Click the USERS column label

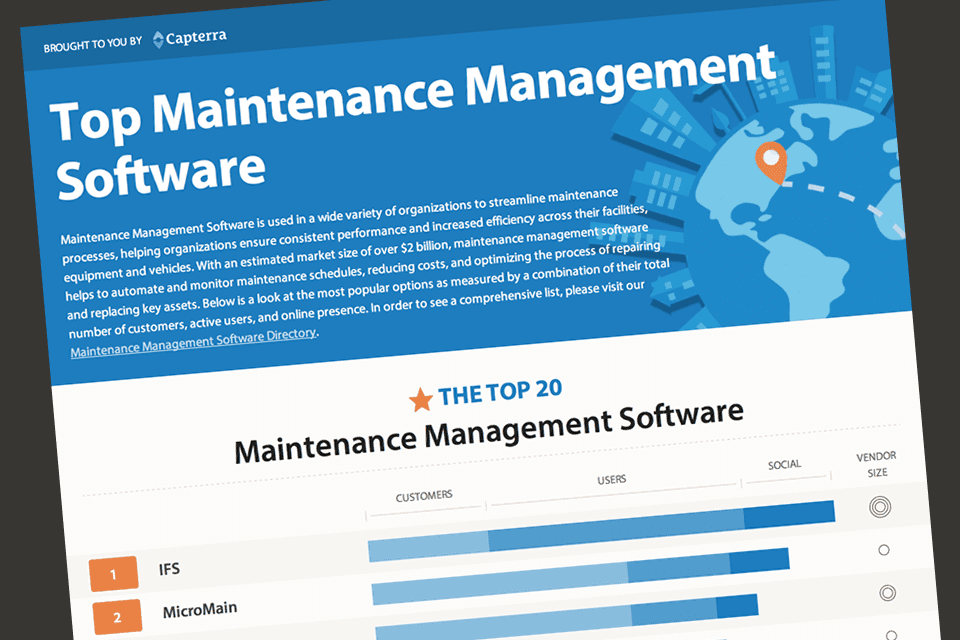[612, 480]
